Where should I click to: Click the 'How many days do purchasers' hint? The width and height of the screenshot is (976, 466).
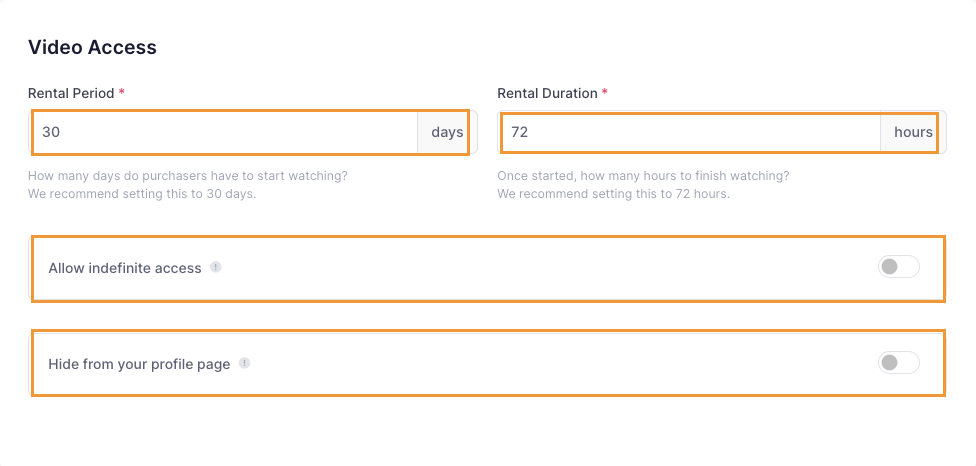pos(188,175)
